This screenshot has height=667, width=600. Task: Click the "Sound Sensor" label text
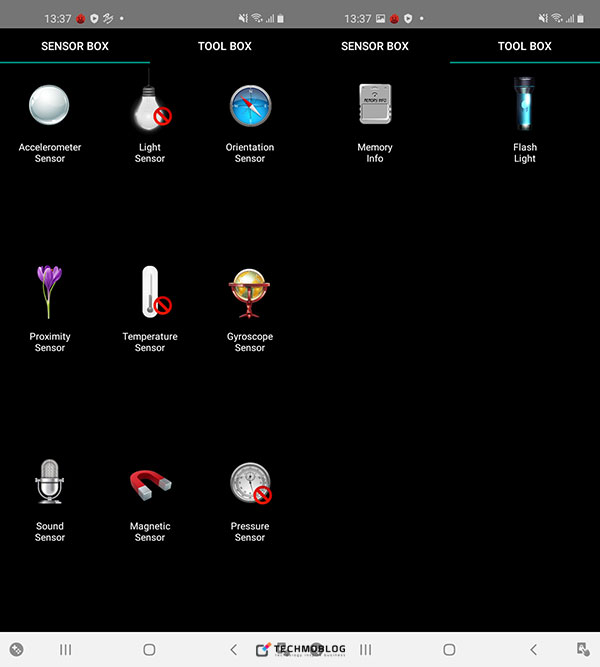(50, 532)
